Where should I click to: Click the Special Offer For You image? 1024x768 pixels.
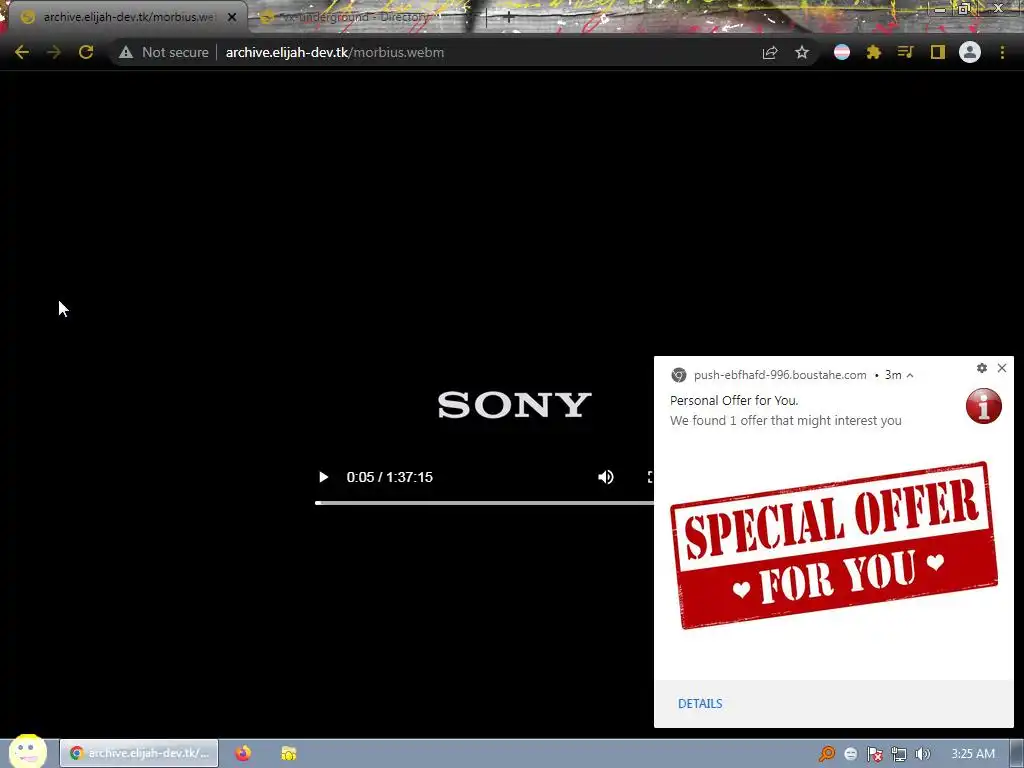pyautogui.click(x=834, y=545)
